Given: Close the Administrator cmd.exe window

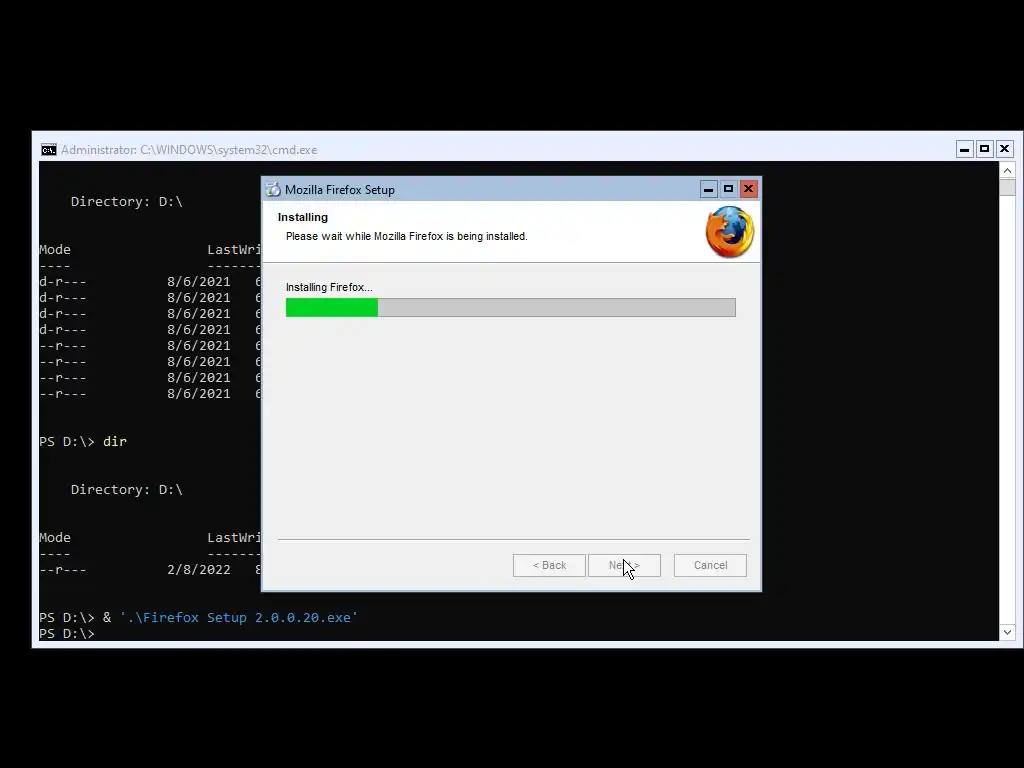Looking at the screenshot, I should 1004,149.
